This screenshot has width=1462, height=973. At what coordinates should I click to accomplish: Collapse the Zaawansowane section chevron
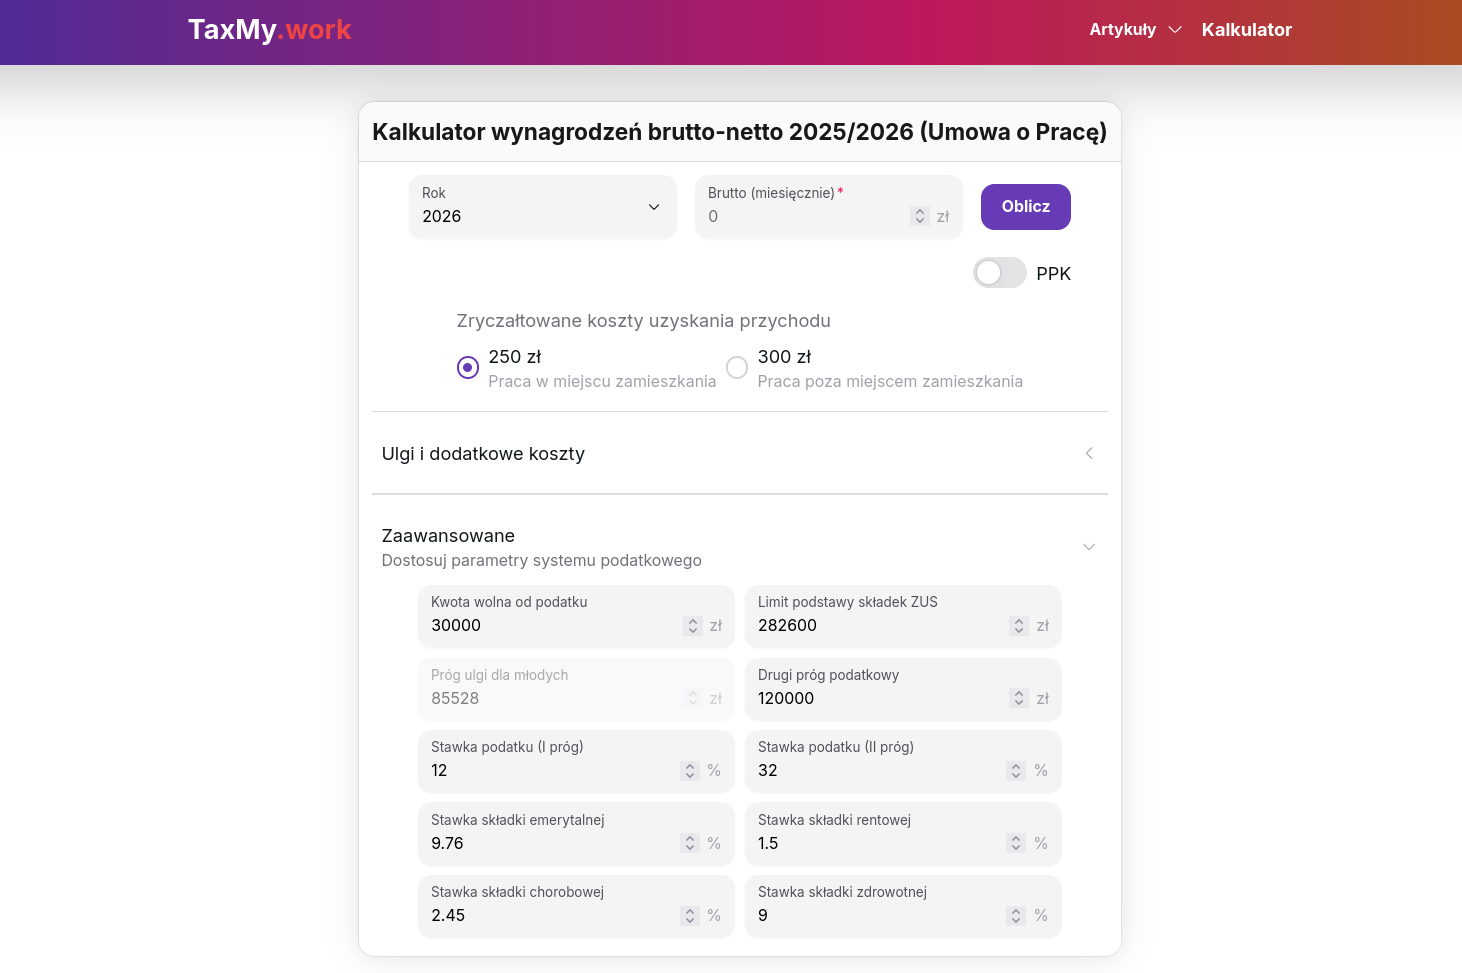click(x=1088, y=547)
